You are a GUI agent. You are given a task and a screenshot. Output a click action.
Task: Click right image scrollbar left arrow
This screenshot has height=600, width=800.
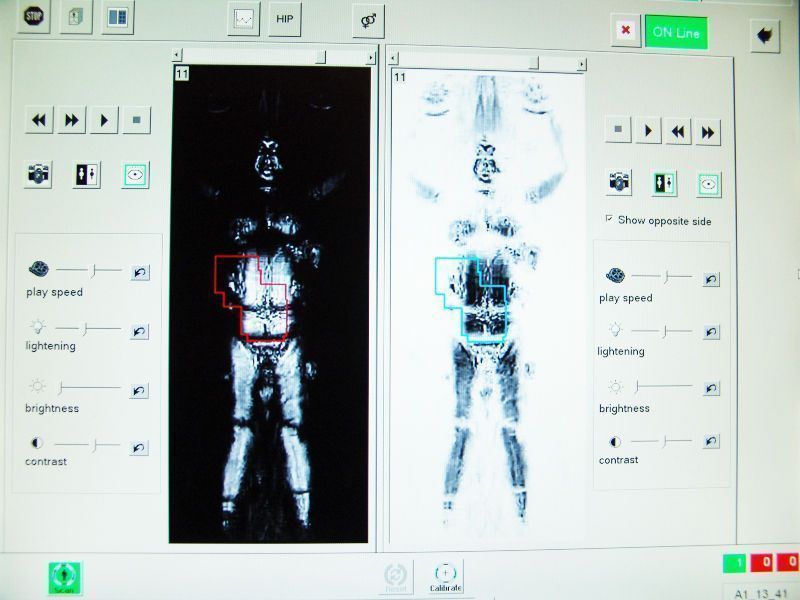(393, 59)
